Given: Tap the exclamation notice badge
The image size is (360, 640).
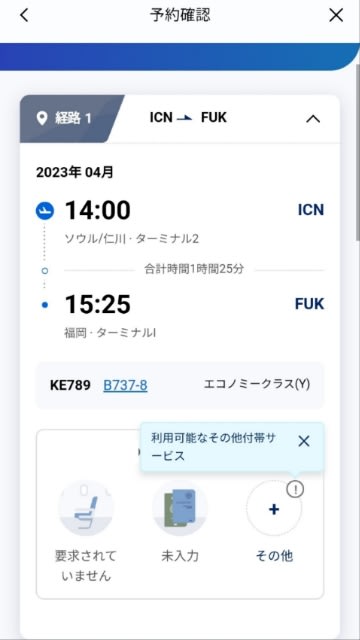Looking at the screenshot, I should point(295,490).
